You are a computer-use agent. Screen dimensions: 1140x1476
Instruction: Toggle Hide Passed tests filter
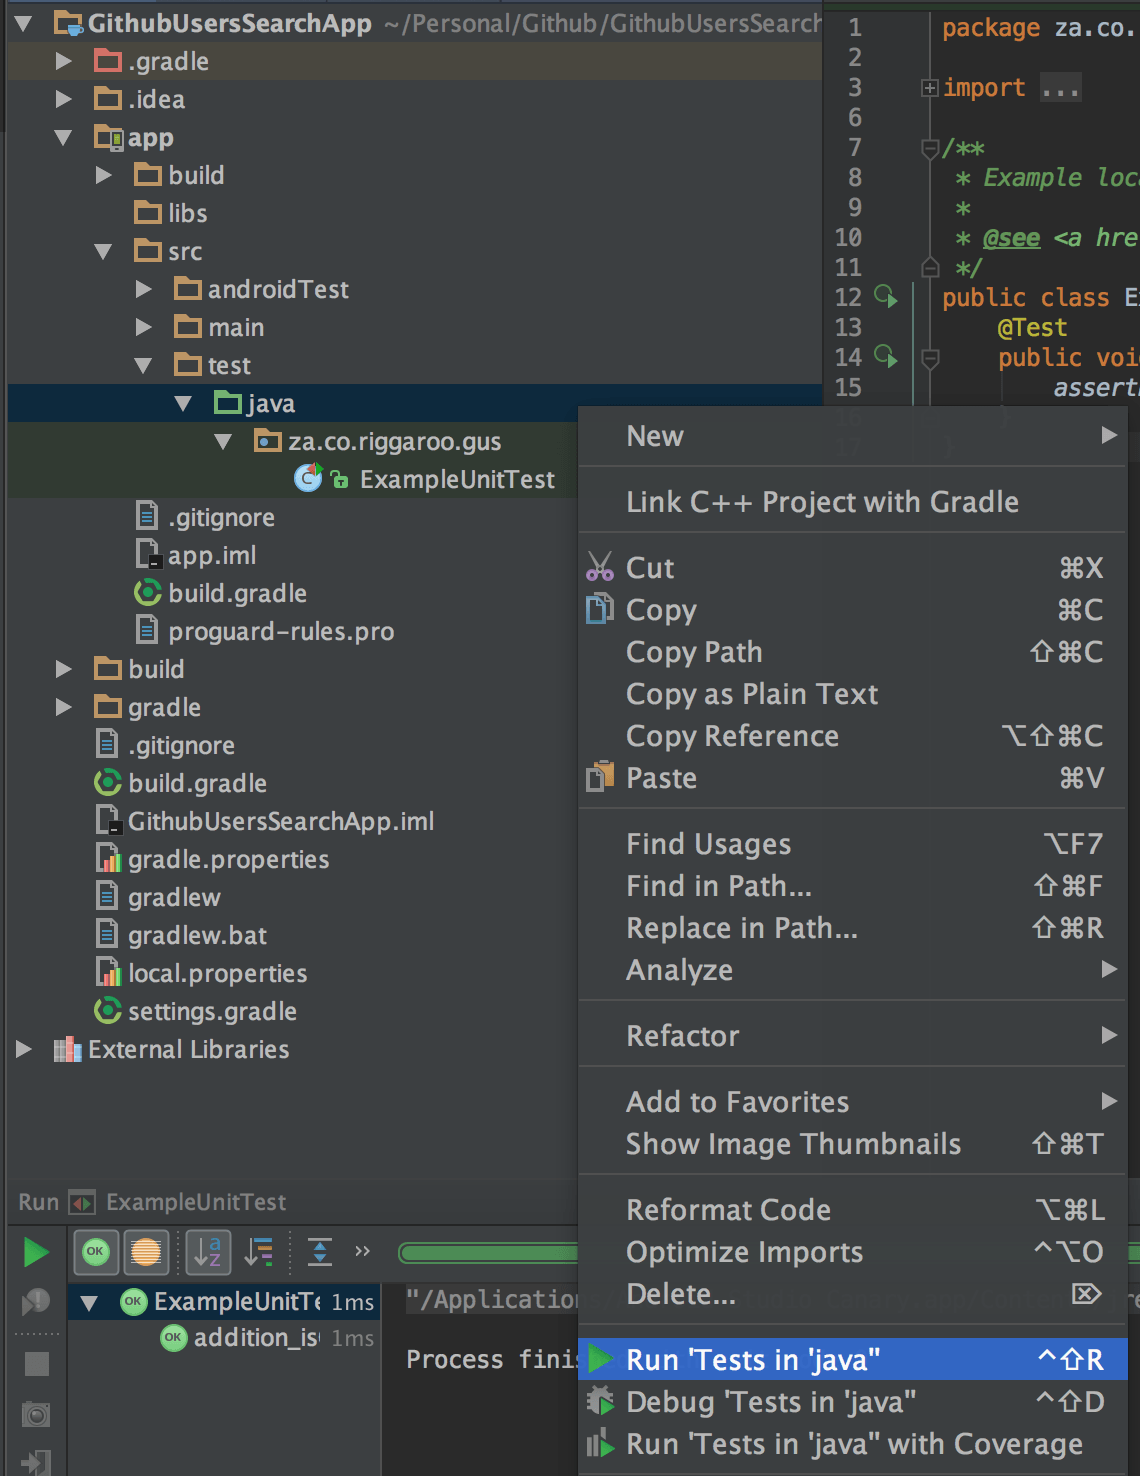click(x=95, y=1250)
